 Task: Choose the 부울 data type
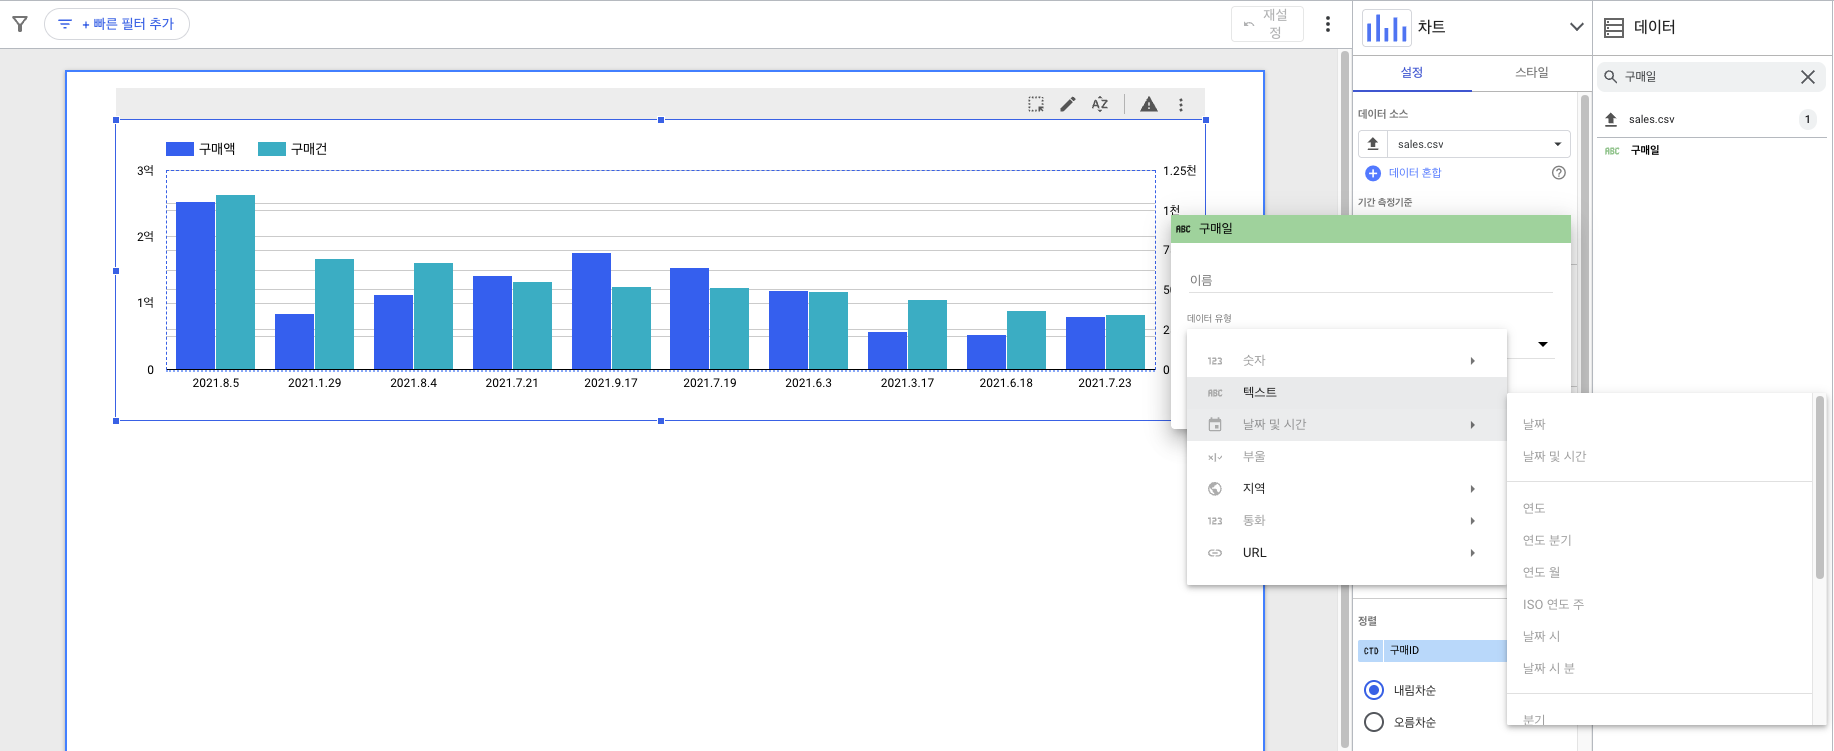click(x=1346, y=457)
